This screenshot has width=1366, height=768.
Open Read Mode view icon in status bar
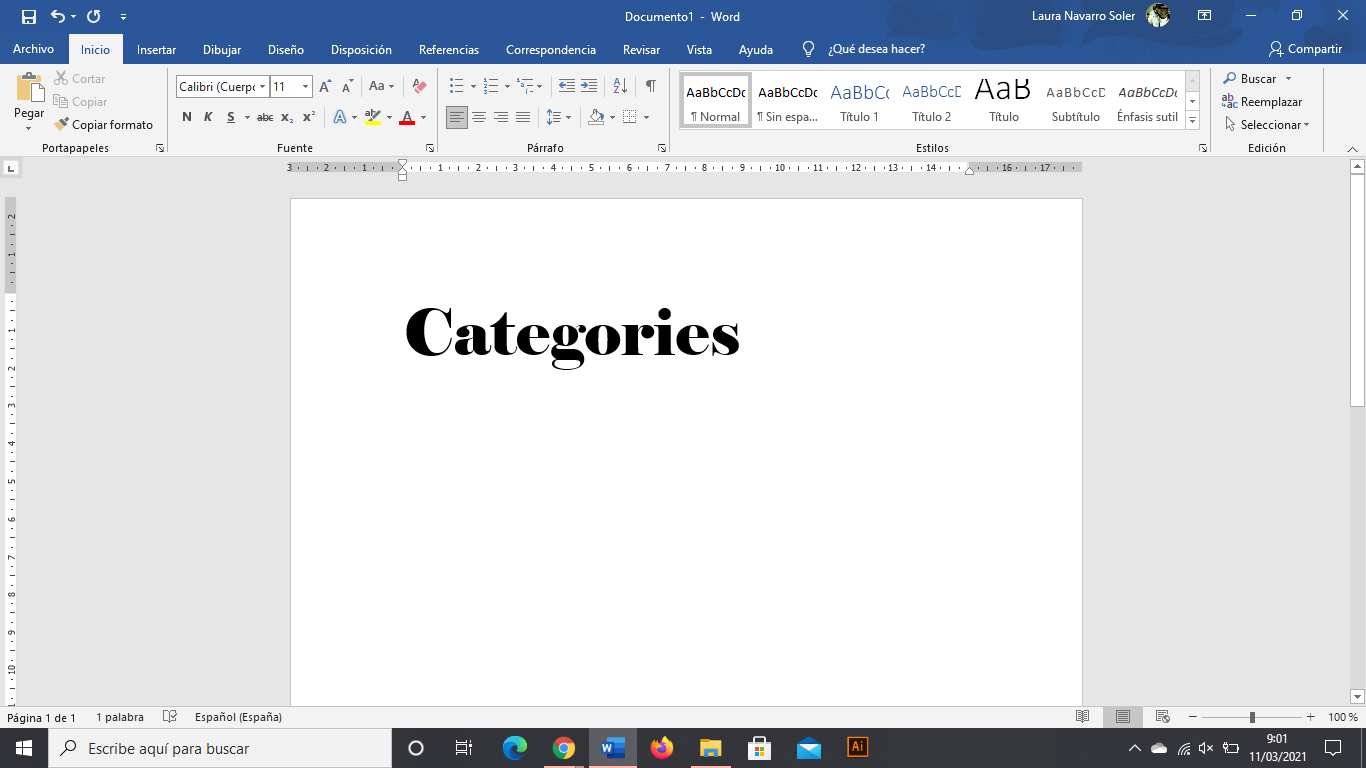point(1082,717)
